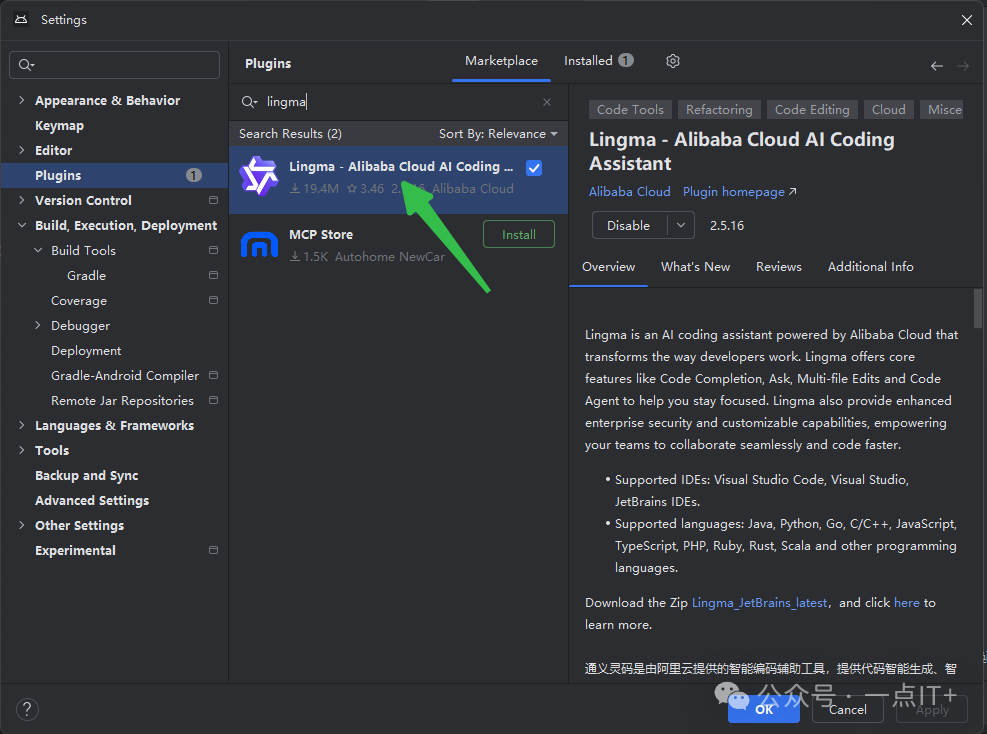
Task: Collapse Build, Execution, Deployment section
Action: coord(22,225)
